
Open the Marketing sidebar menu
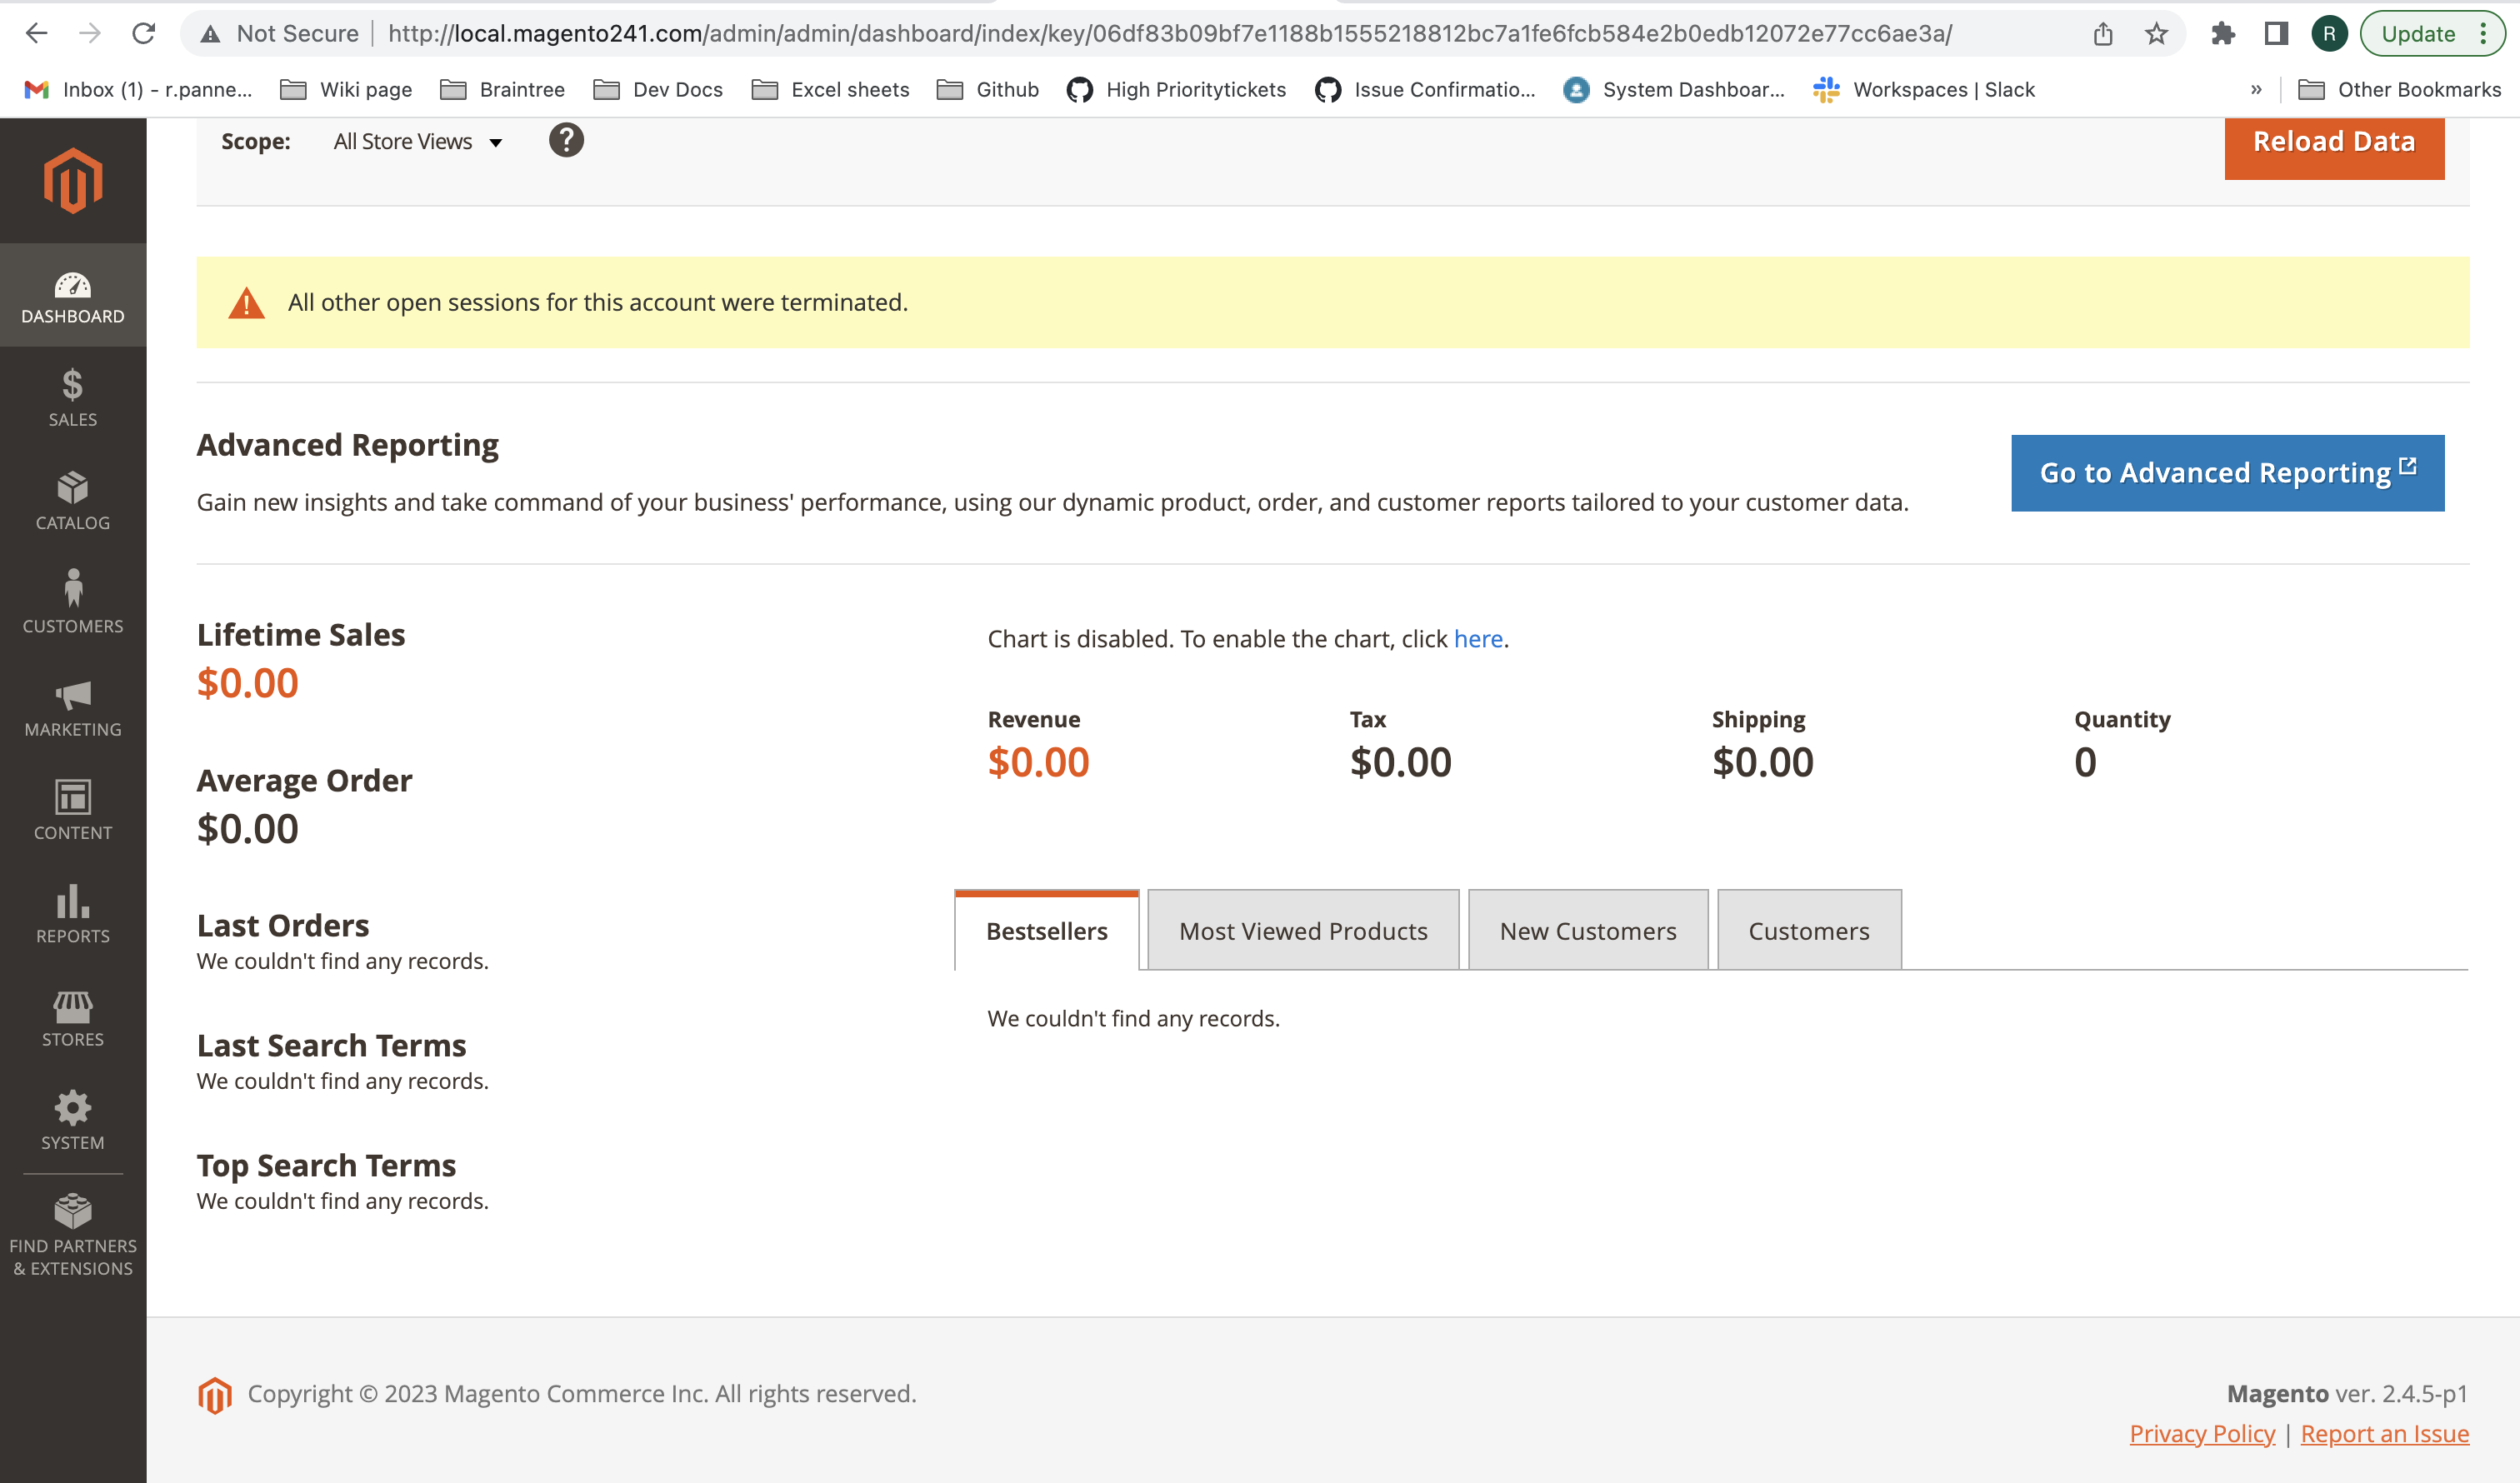(72, 706)
